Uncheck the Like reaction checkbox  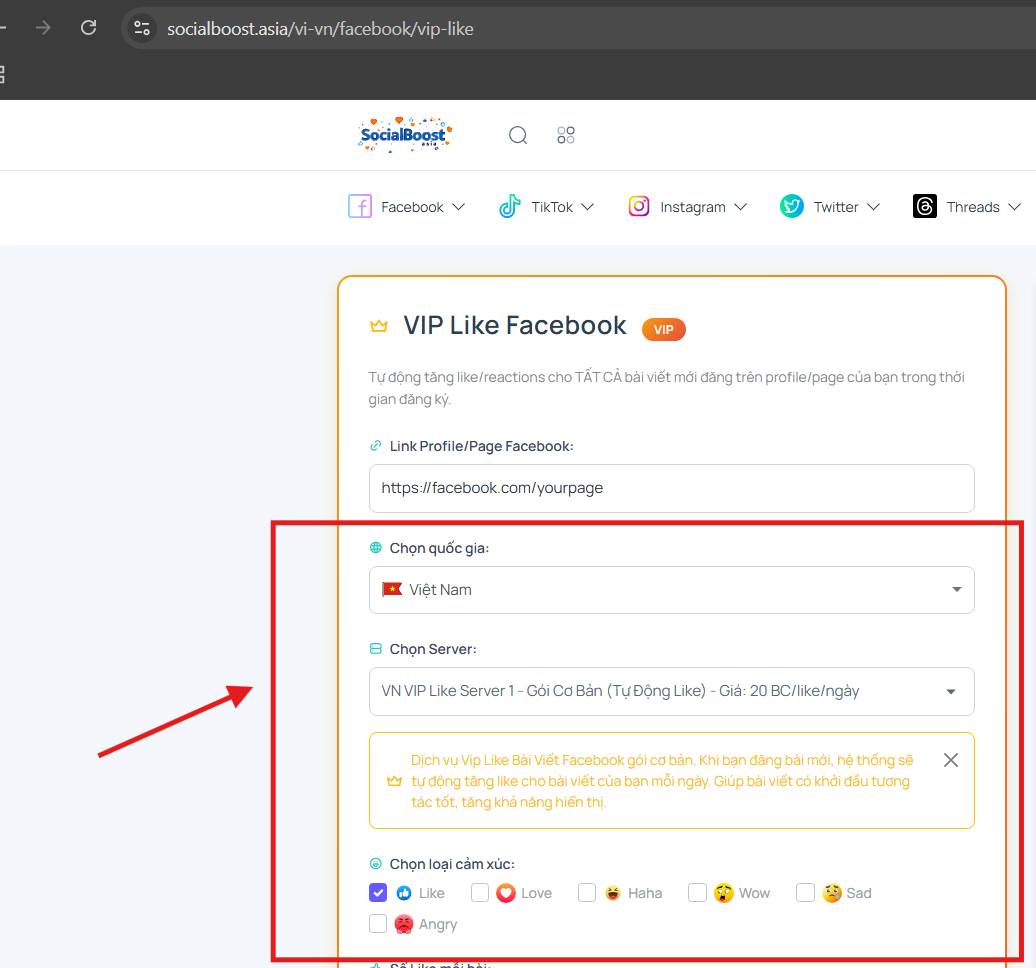tap(378, 892)
